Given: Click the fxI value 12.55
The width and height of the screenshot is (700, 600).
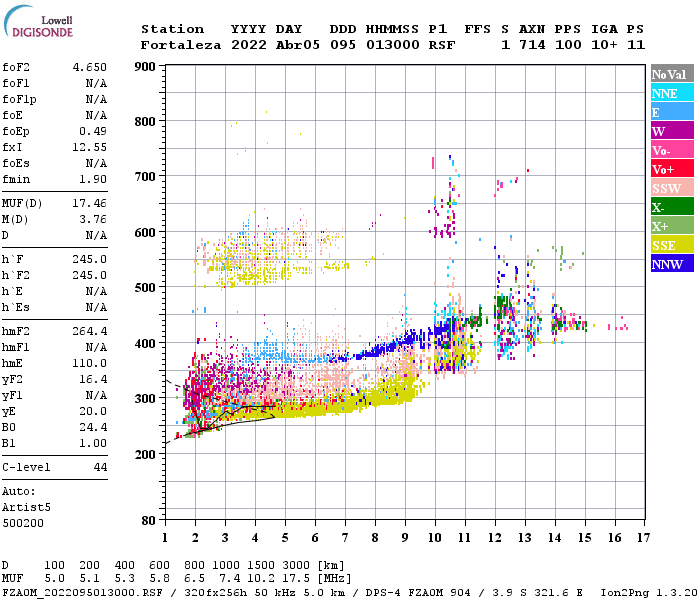Looking at the screenshot, I should [x=90, y=147].
